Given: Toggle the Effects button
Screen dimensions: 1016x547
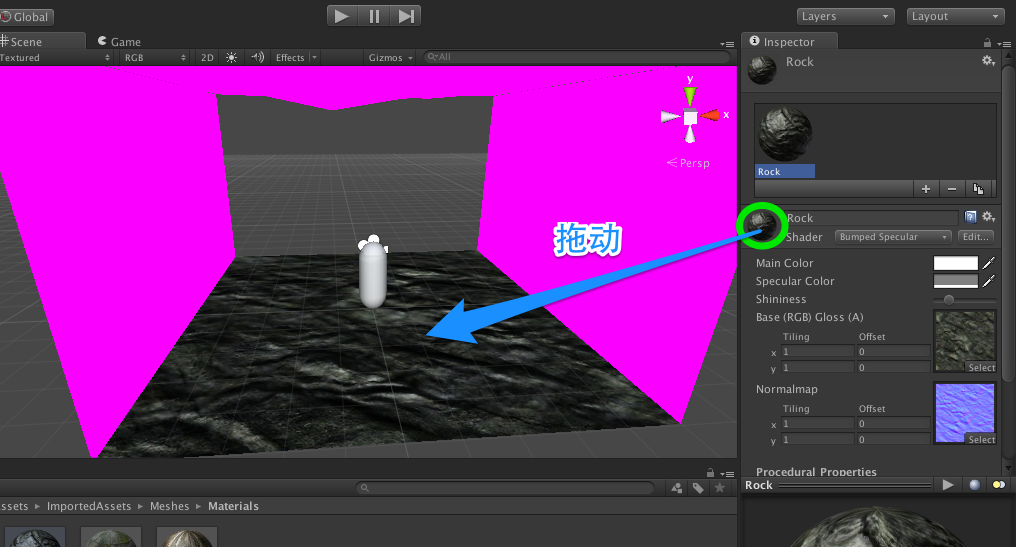Looking at the screenshot, I should [x=290, y=58].
